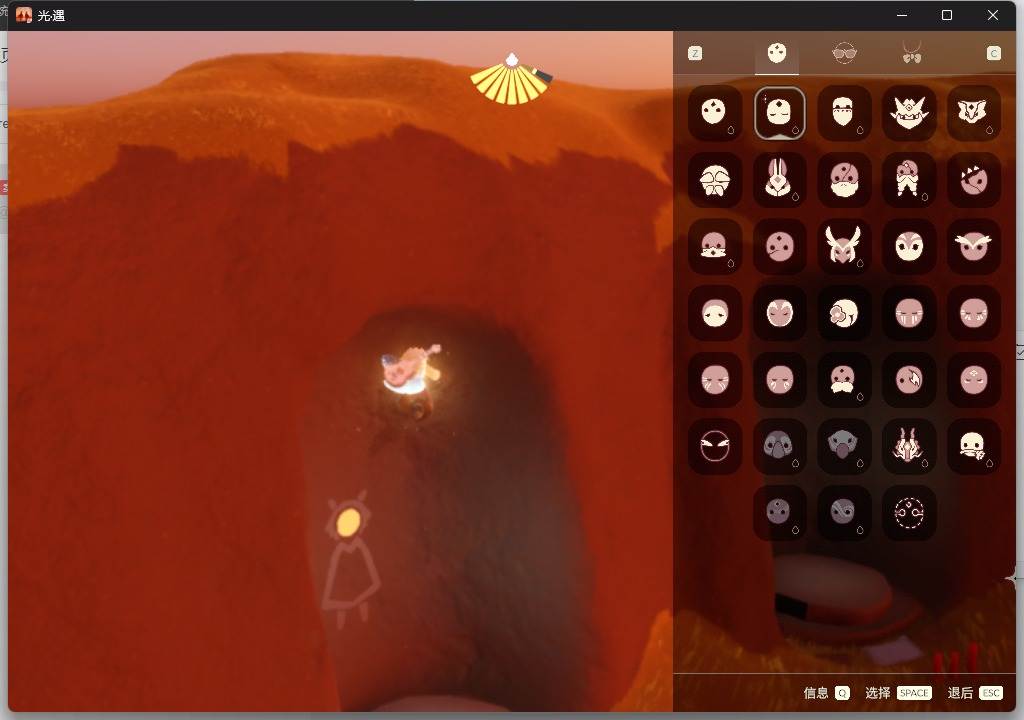This screenshot has height=720, width=1024.
Task: Select pink mask with whisker lines
Action: 714,380
